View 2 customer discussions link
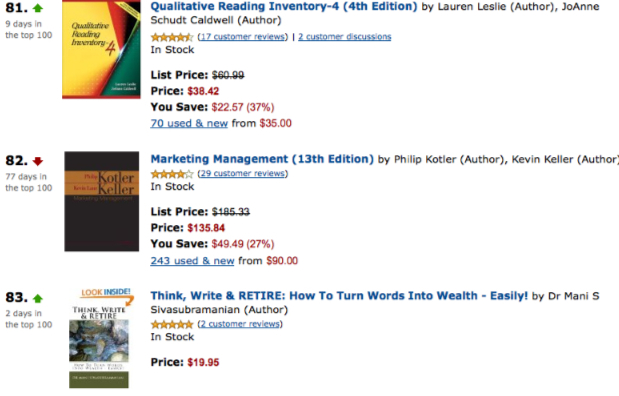Image resolution: width=619 pixels, height=396 pixels. (x=345, y=37)
